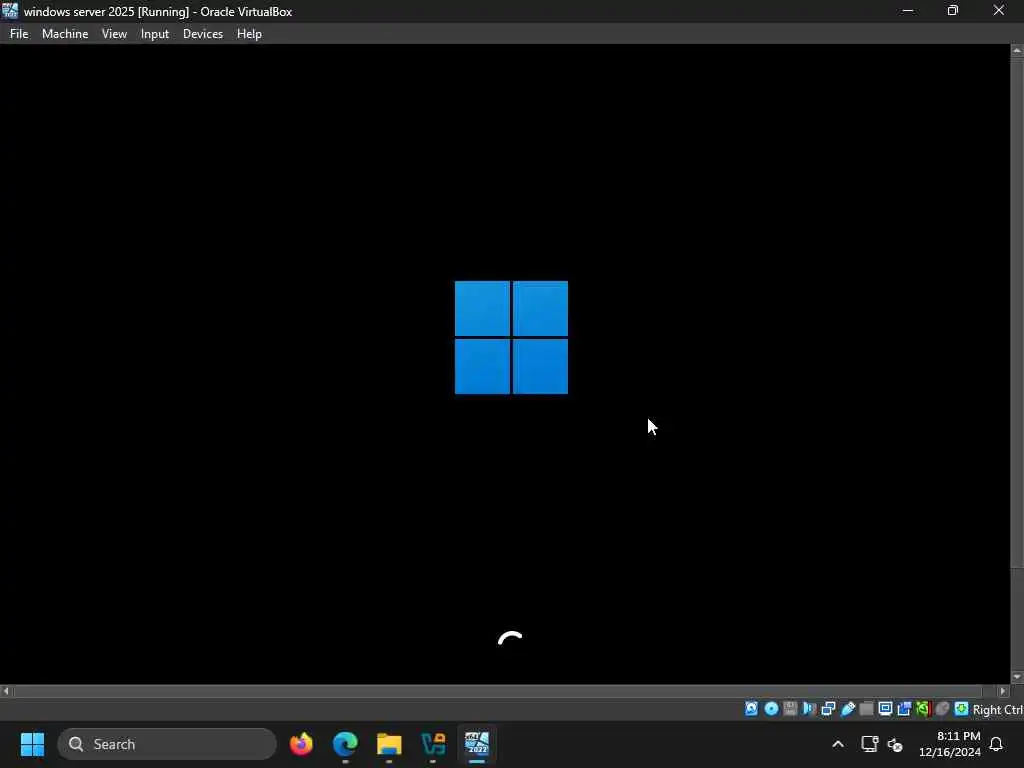Image resolution: width=1024 pixels, height=768 pixels.
Task: Click the hard disk activity indicator icon
Action: pyautogui.click(x=752, y=709)
